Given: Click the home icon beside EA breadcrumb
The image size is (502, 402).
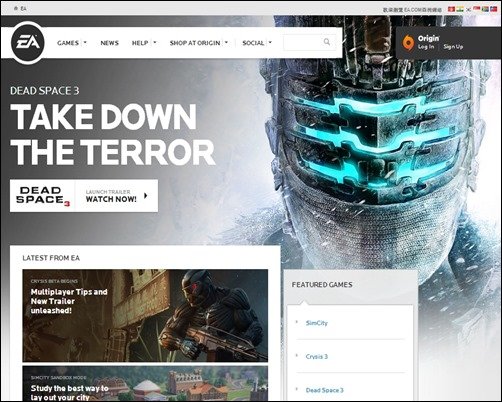Looking at the screenshot, I should (16, 9).
